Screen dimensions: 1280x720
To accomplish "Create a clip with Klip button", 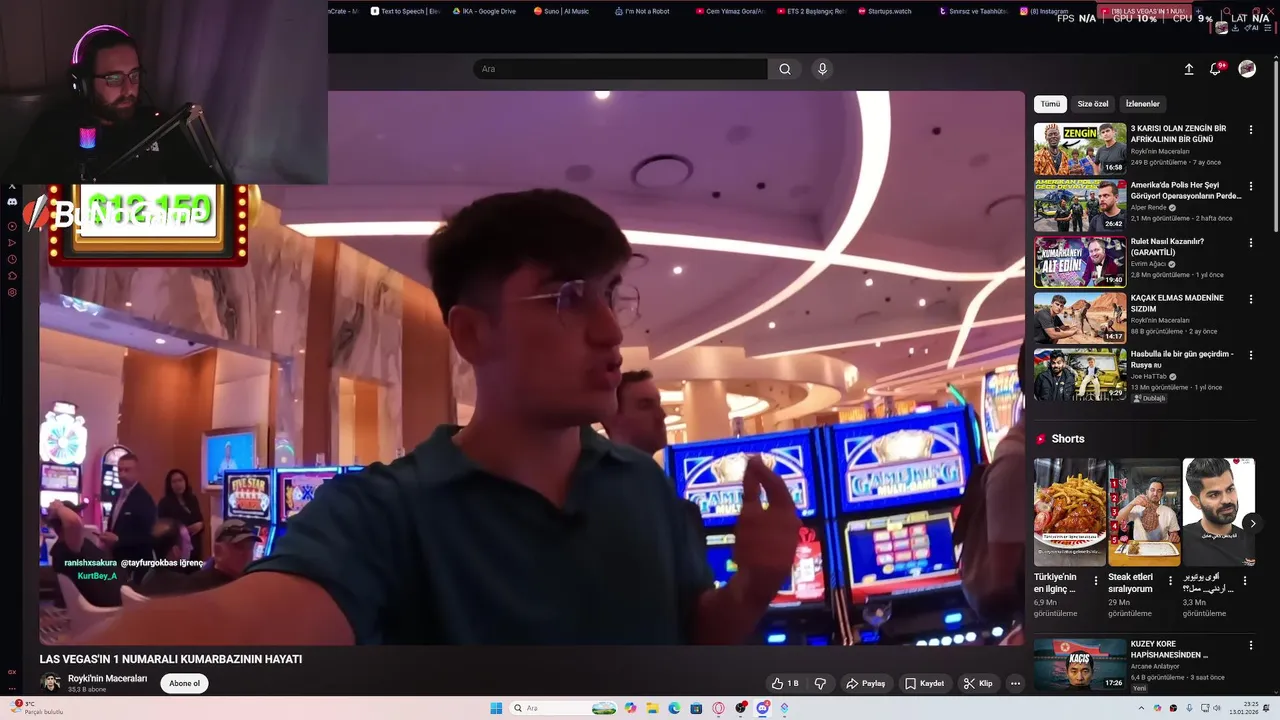I will pyautogui.click(x=978, y=683).
